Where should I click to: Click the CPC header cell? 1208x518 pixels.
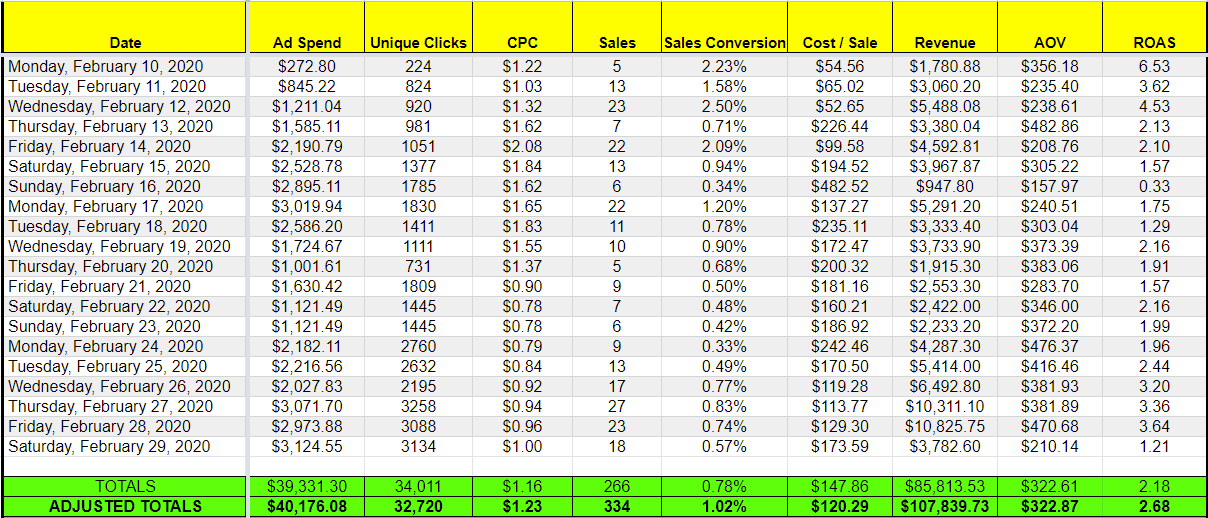pyautogui.click(x=522, y=28)
